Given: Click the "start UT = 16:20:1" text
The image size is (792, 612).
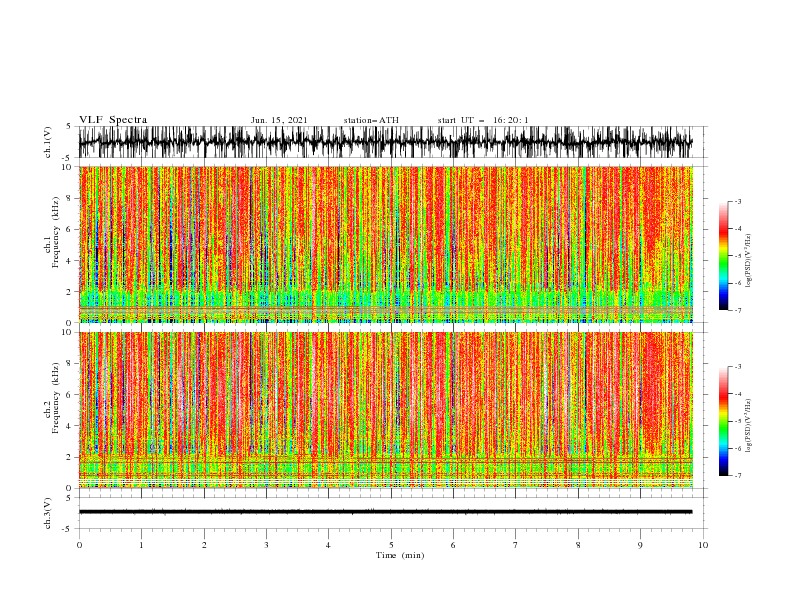Looking at the screenshot, I should [x=483, y=120].
